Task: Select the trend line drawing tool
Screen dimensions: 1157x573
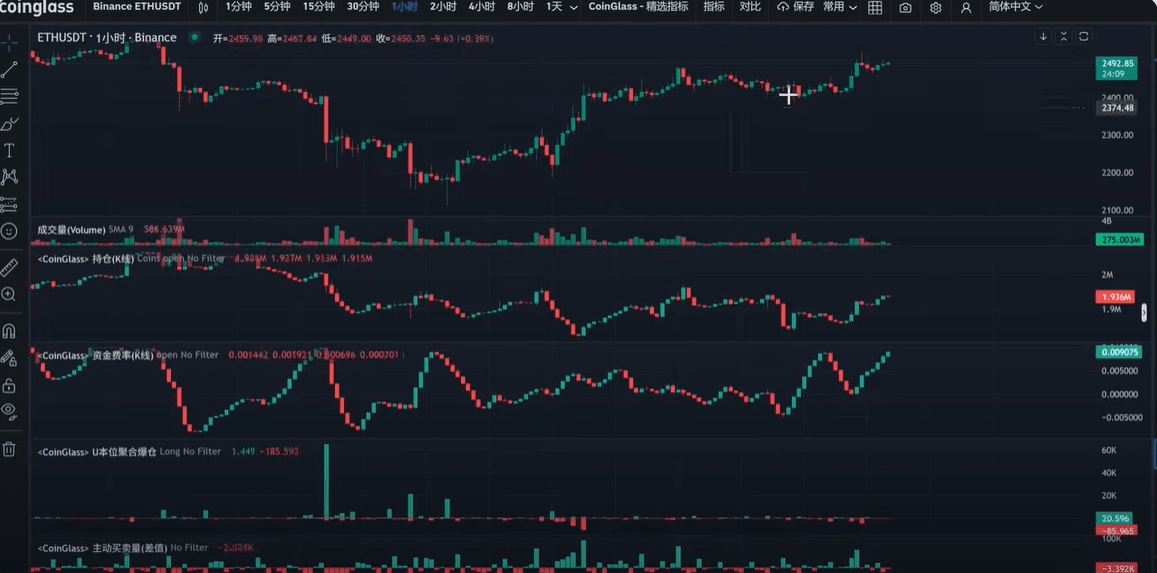Action: pyautogui.click(x=9, y=70)
